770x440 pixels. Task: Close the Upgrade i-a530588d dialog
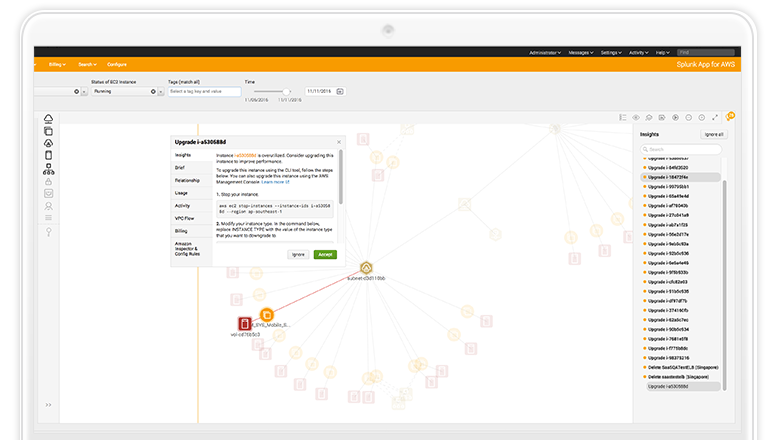coord(339,142)
